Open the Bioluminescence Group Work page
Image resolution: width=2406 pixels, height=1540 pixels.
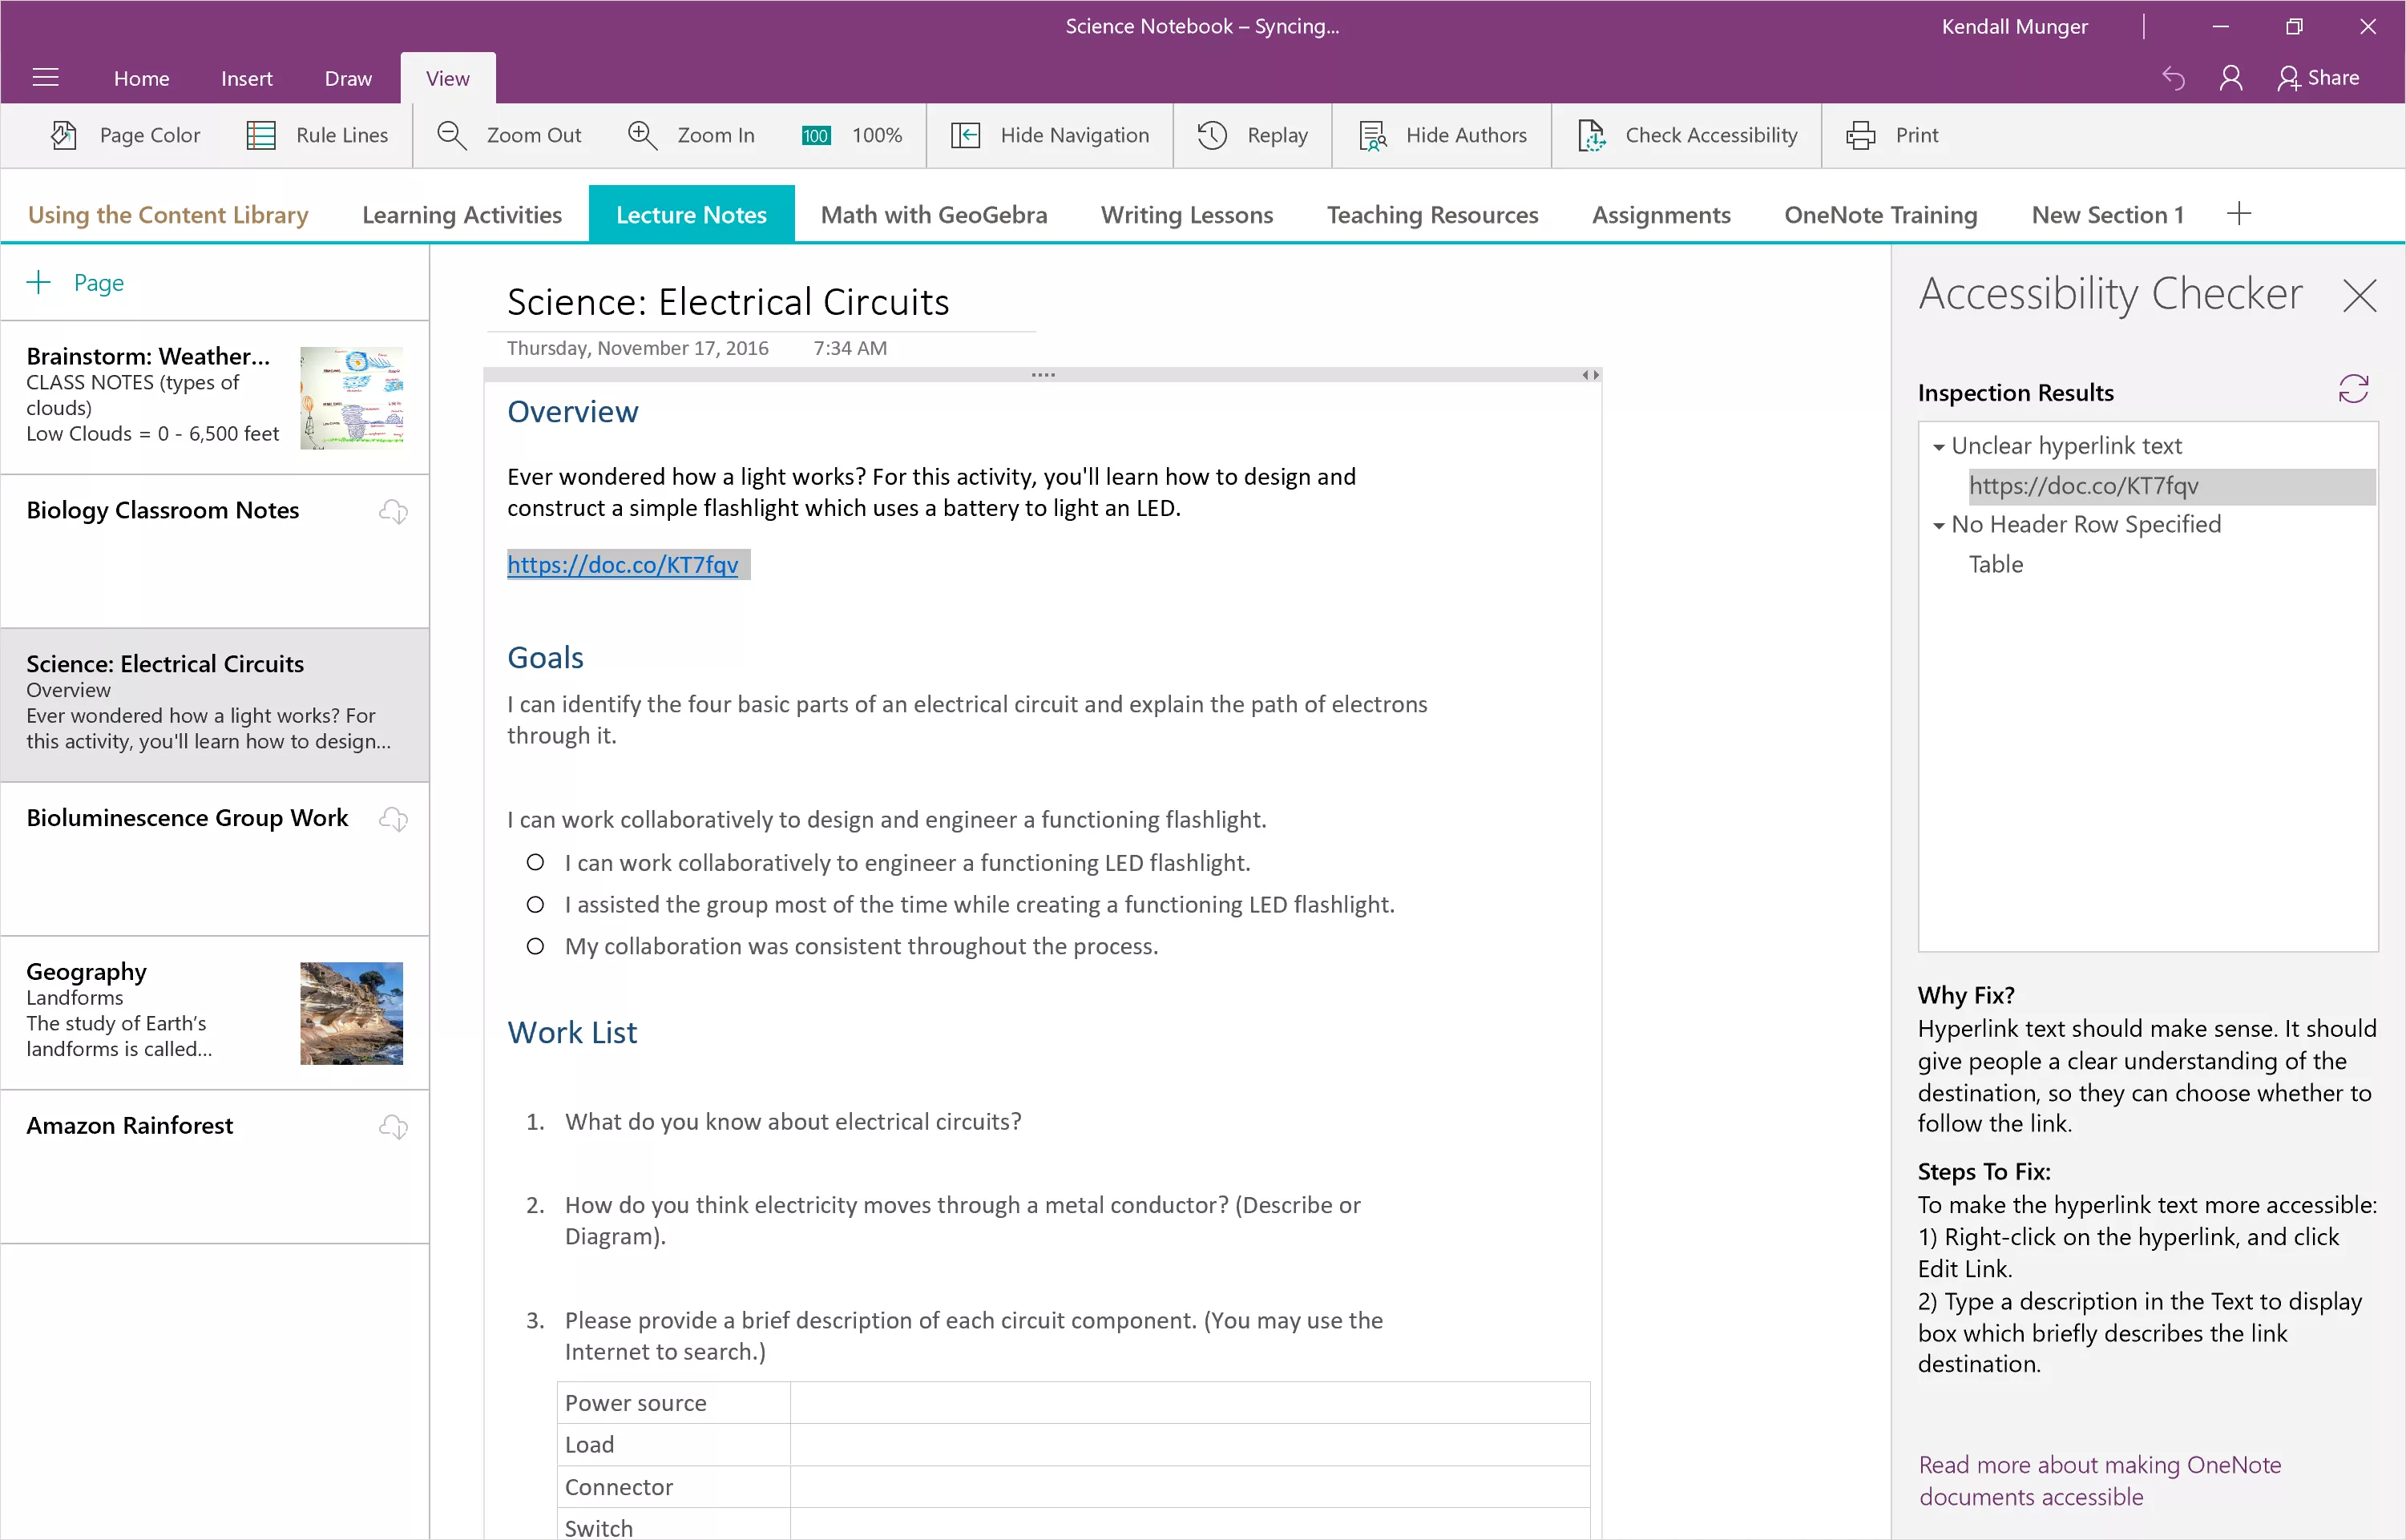215,859
